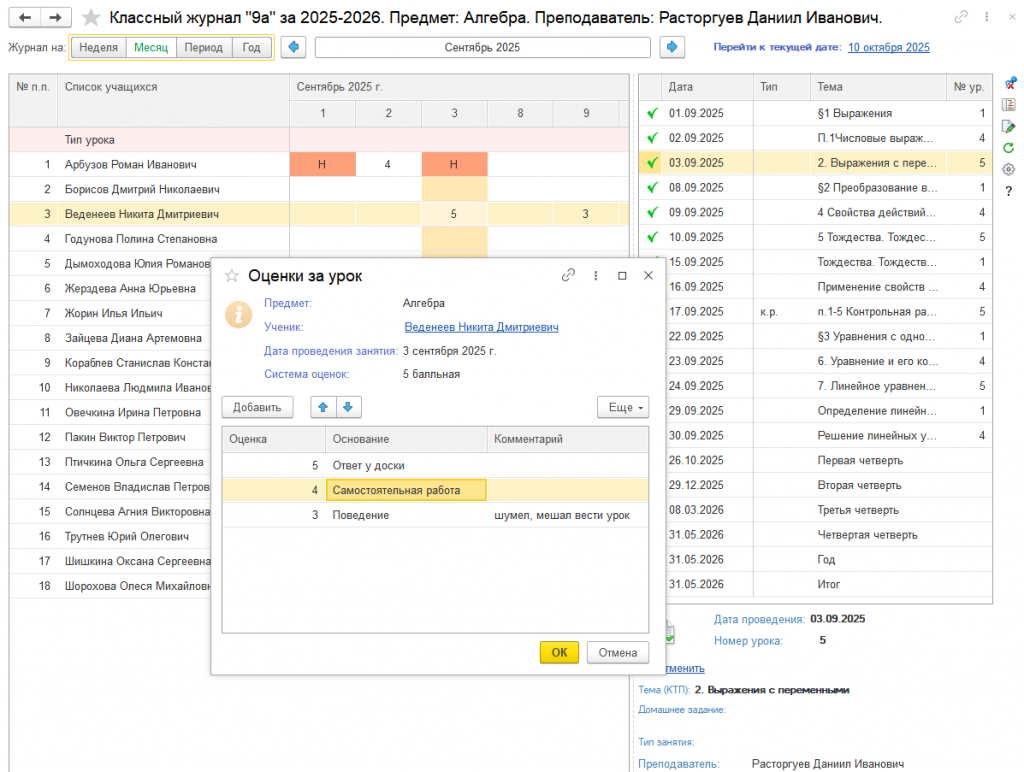The height and width of the screenshot is (772, 1024).
Task: Select lesson topic '§1 Выражения'
Action: tap(855, 113)
